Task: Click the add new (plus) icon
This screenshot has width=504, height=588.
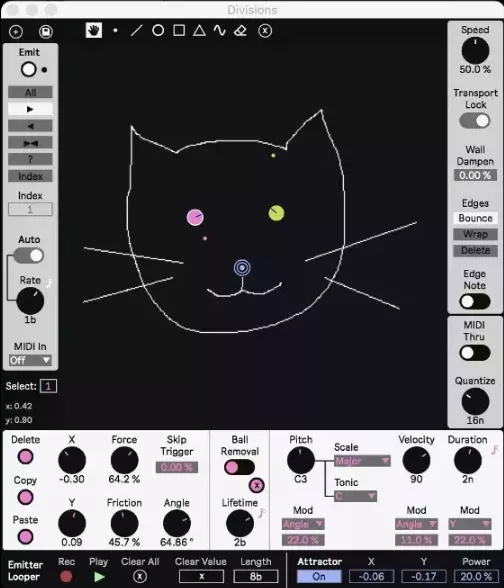Action: coord(16,32)
